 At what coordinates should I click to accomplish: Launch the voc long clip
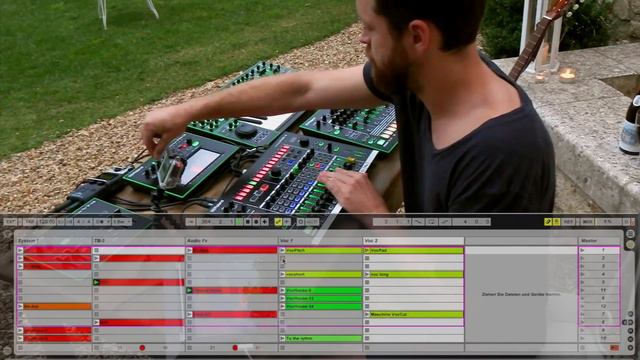pos(367,274)
